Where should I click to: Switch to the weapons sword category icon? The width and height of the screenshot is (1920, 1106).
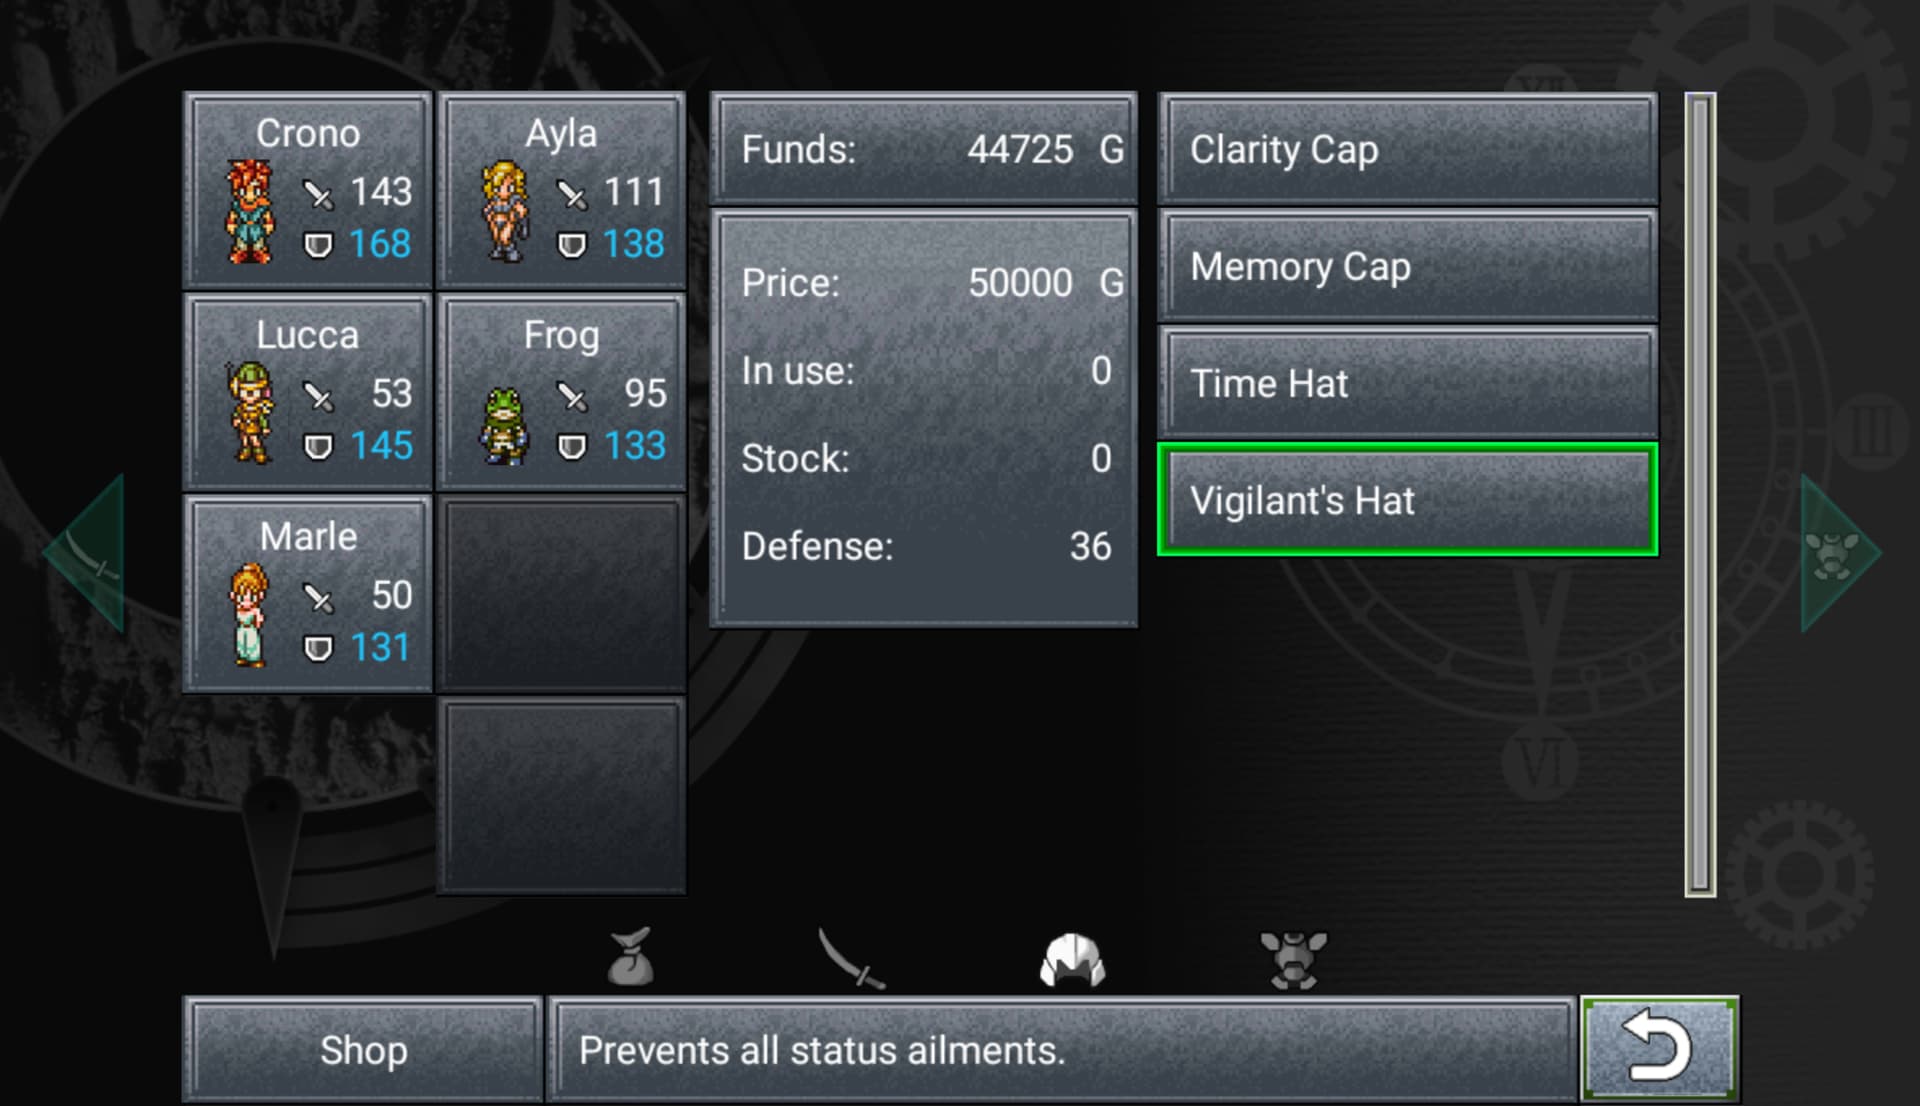(851, 959)
